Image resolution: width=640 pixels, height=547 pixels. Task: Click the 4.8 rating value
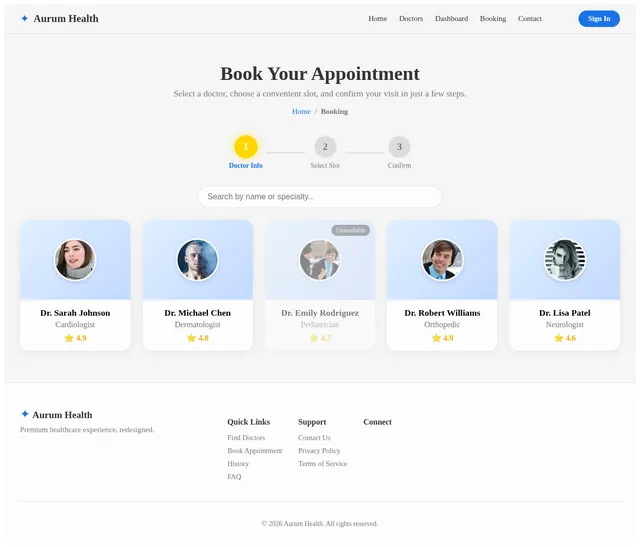pyautogui.click(x=203, y=338)
